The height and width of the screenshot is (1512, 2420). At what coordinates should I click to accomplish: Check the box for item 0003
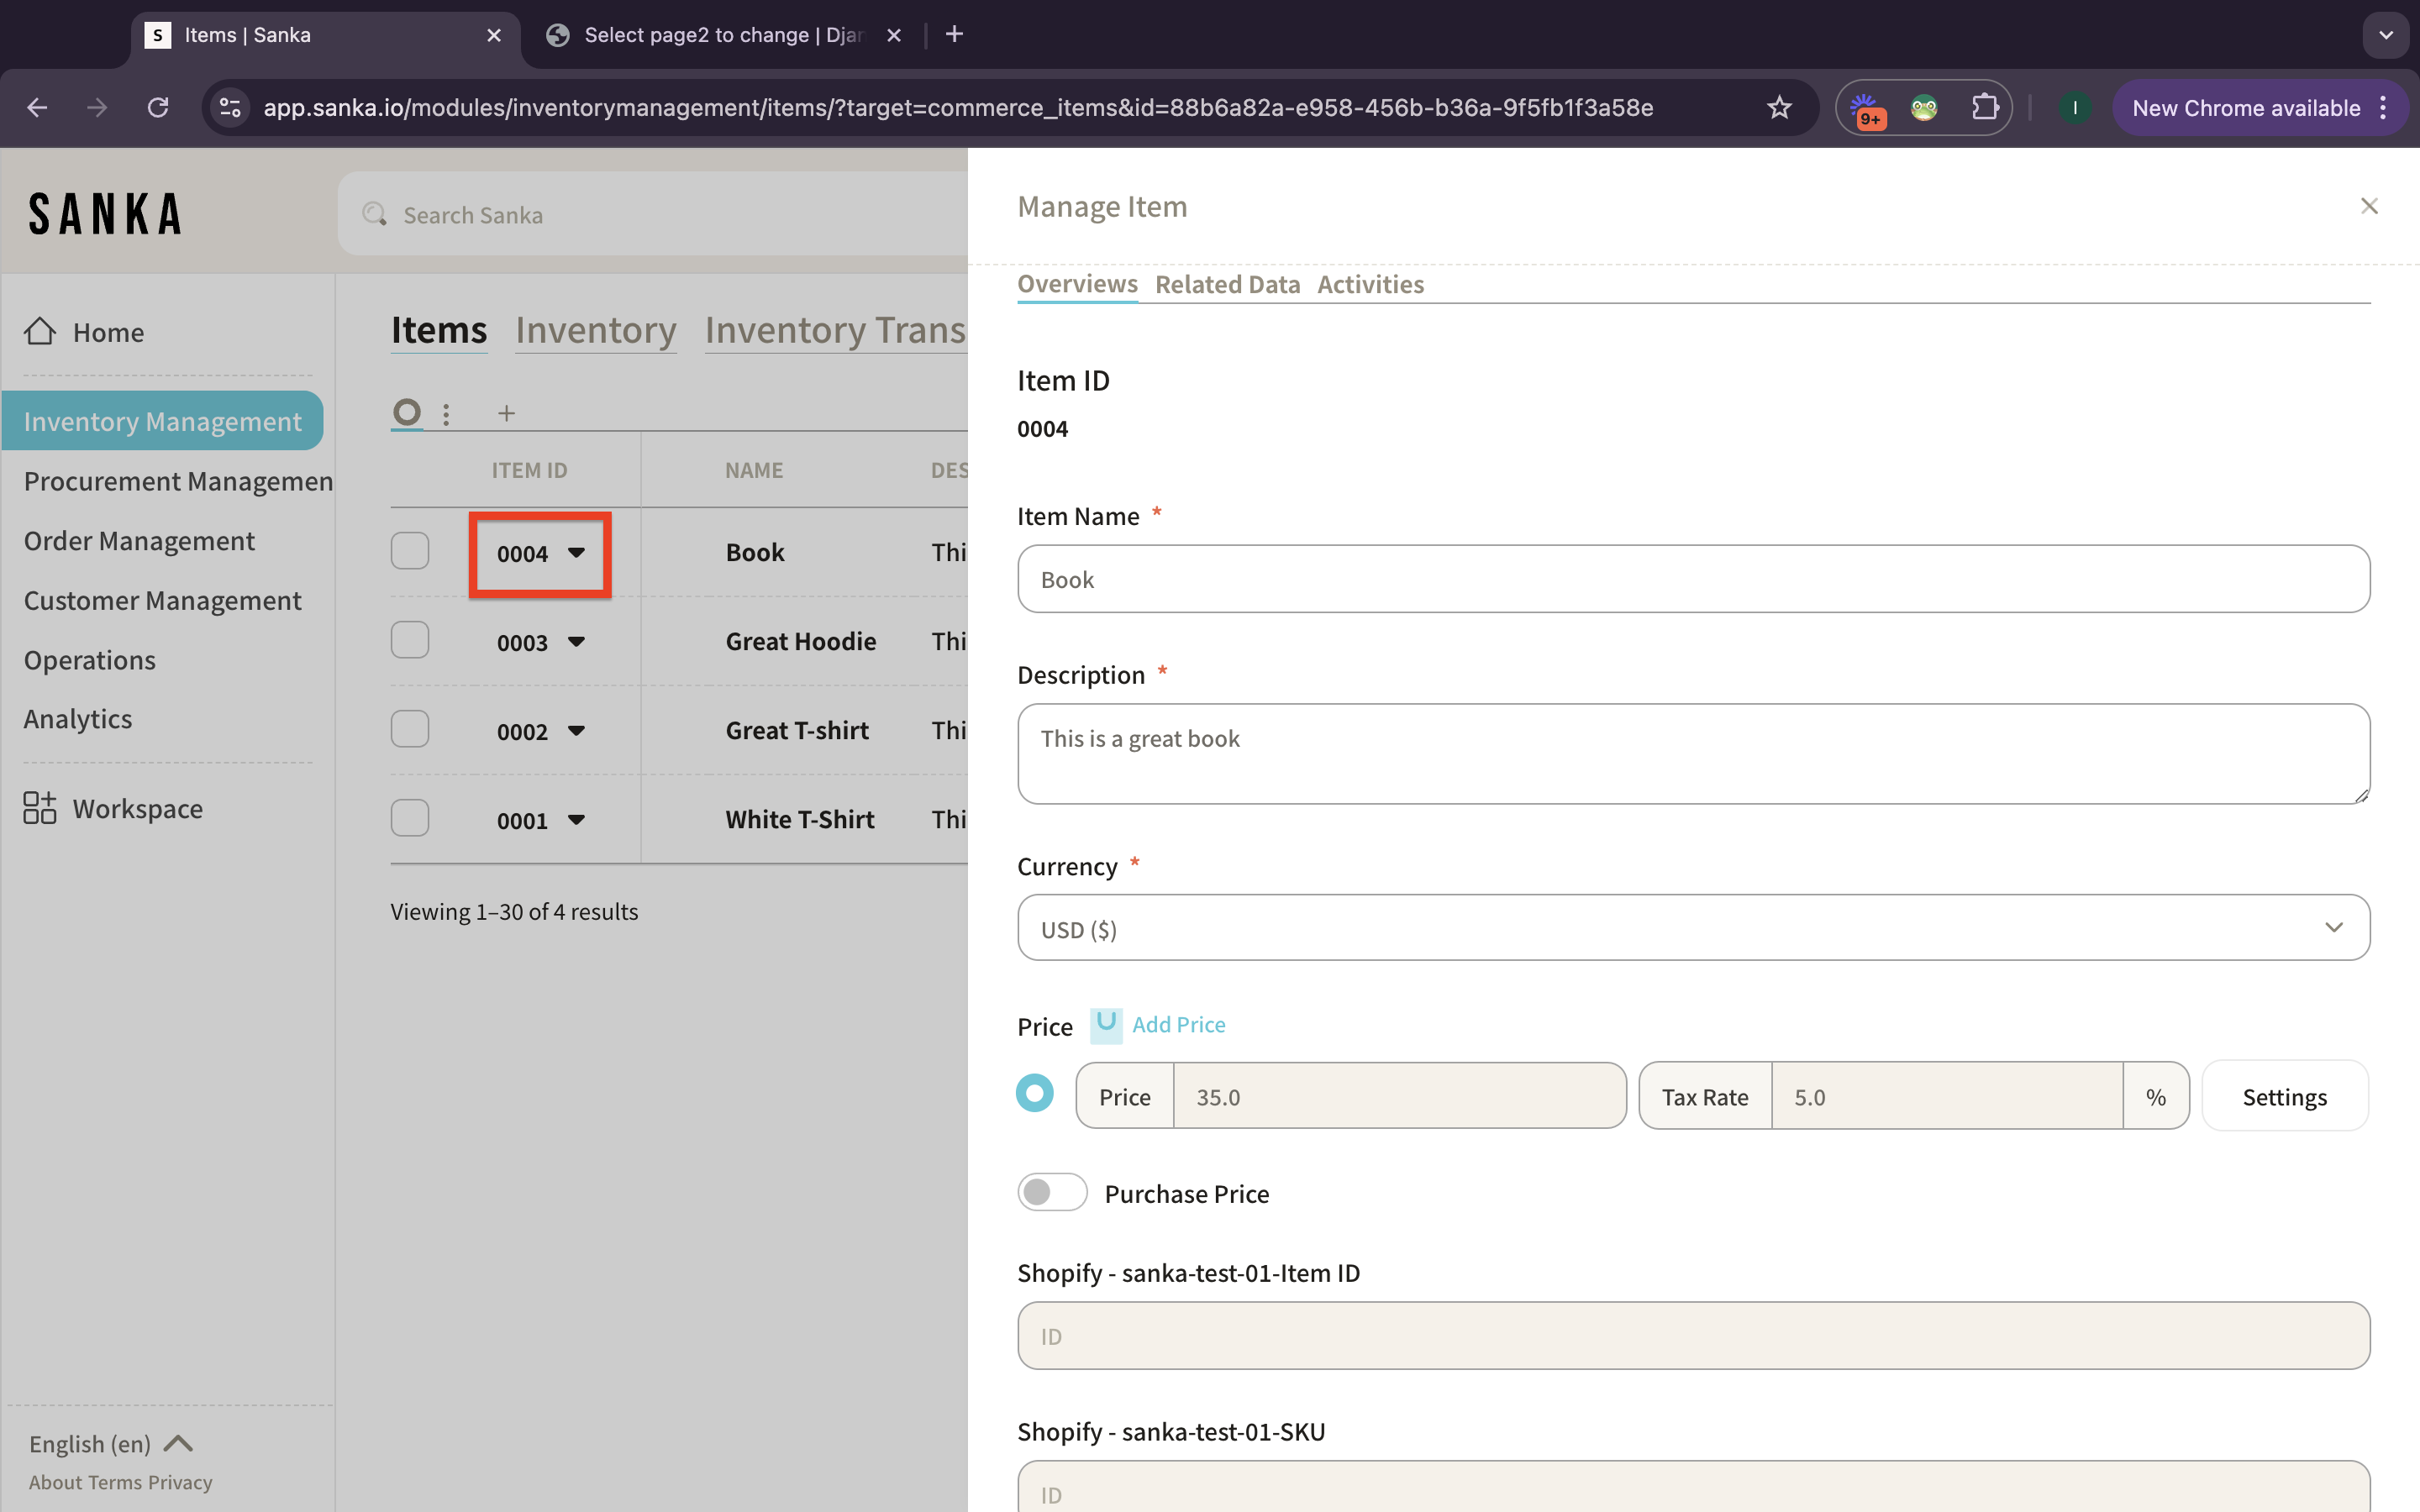pos(410,640)
